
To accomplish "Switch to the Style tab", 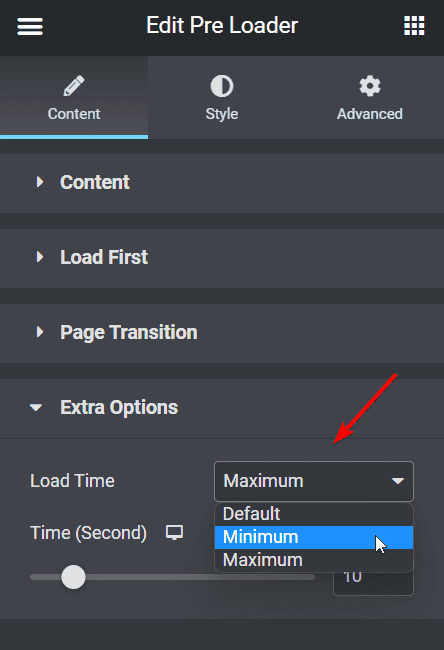I will pyautogui.click(x=222, y=97).
